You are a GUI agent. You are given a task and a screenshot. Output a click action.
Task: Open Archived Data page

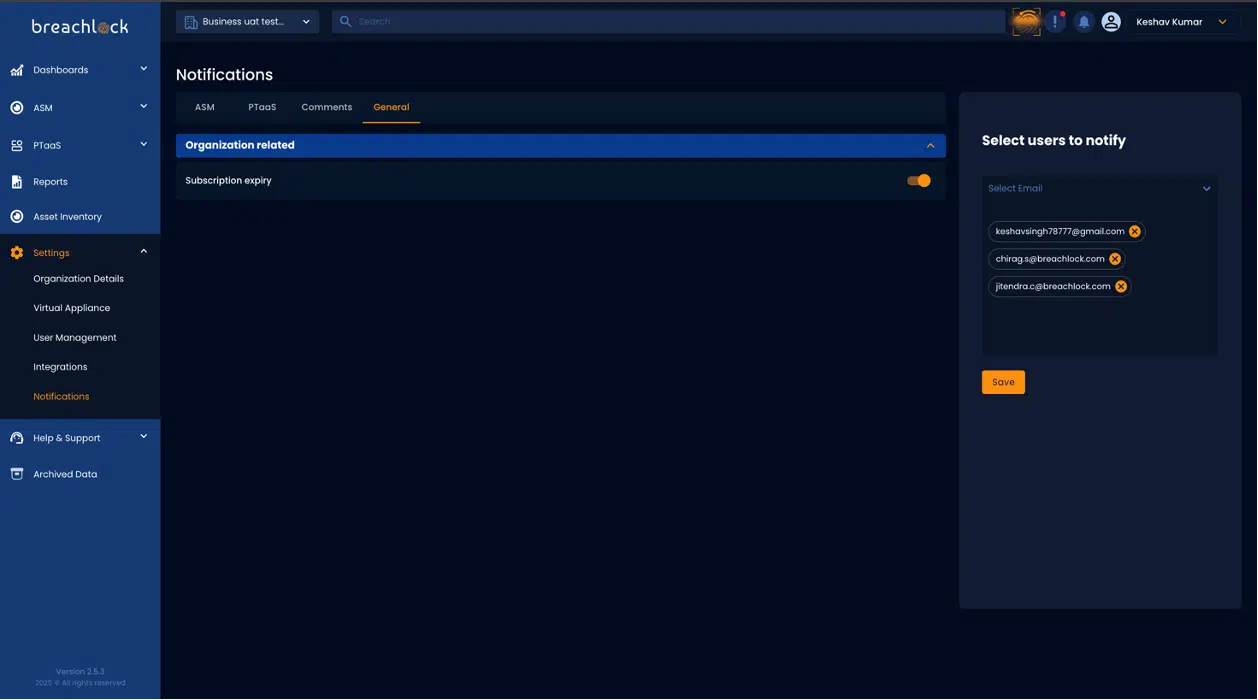coord(65,474)
